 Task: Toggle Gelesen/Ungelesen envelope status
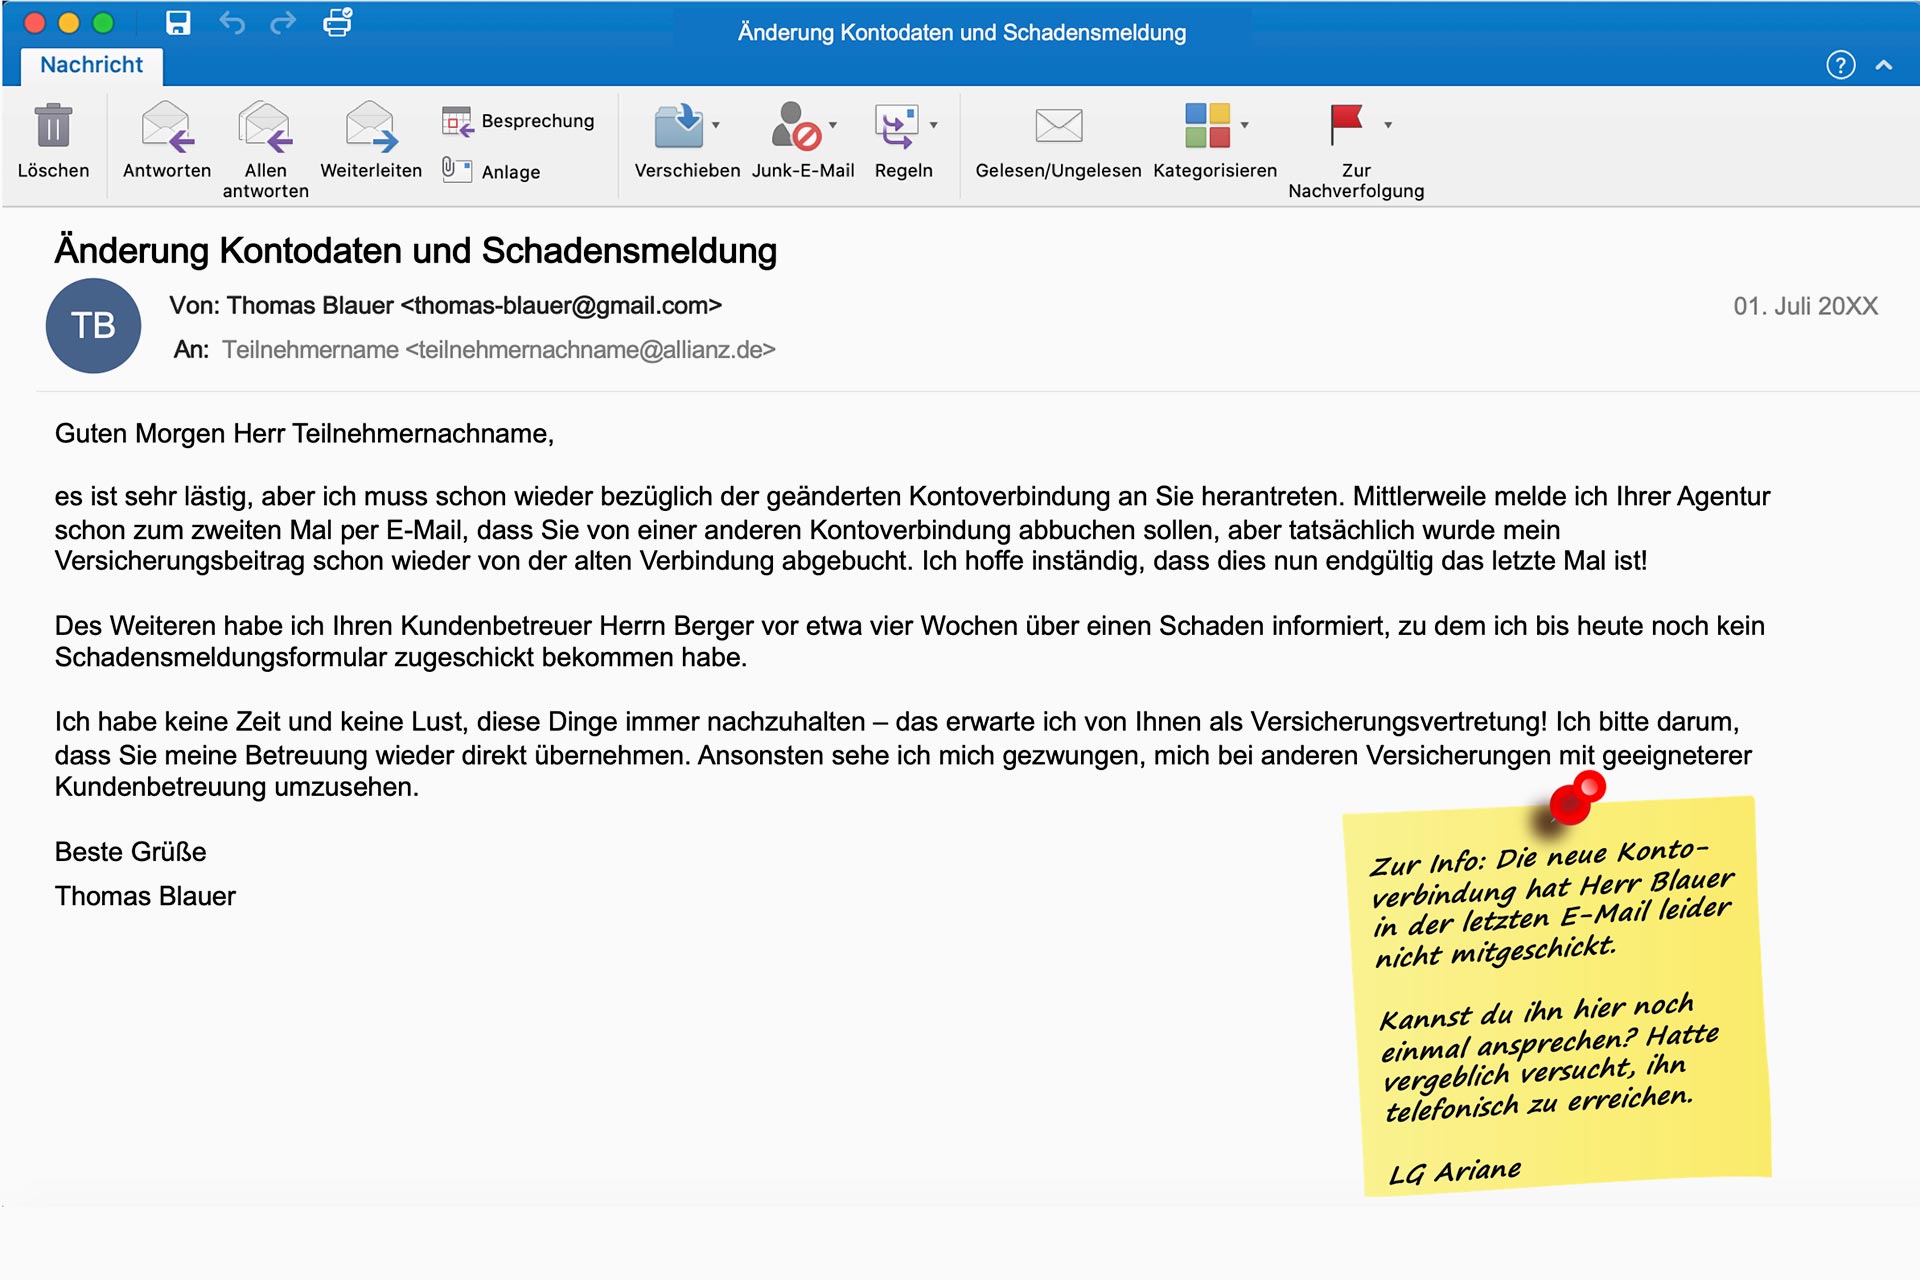point(1058,126)
